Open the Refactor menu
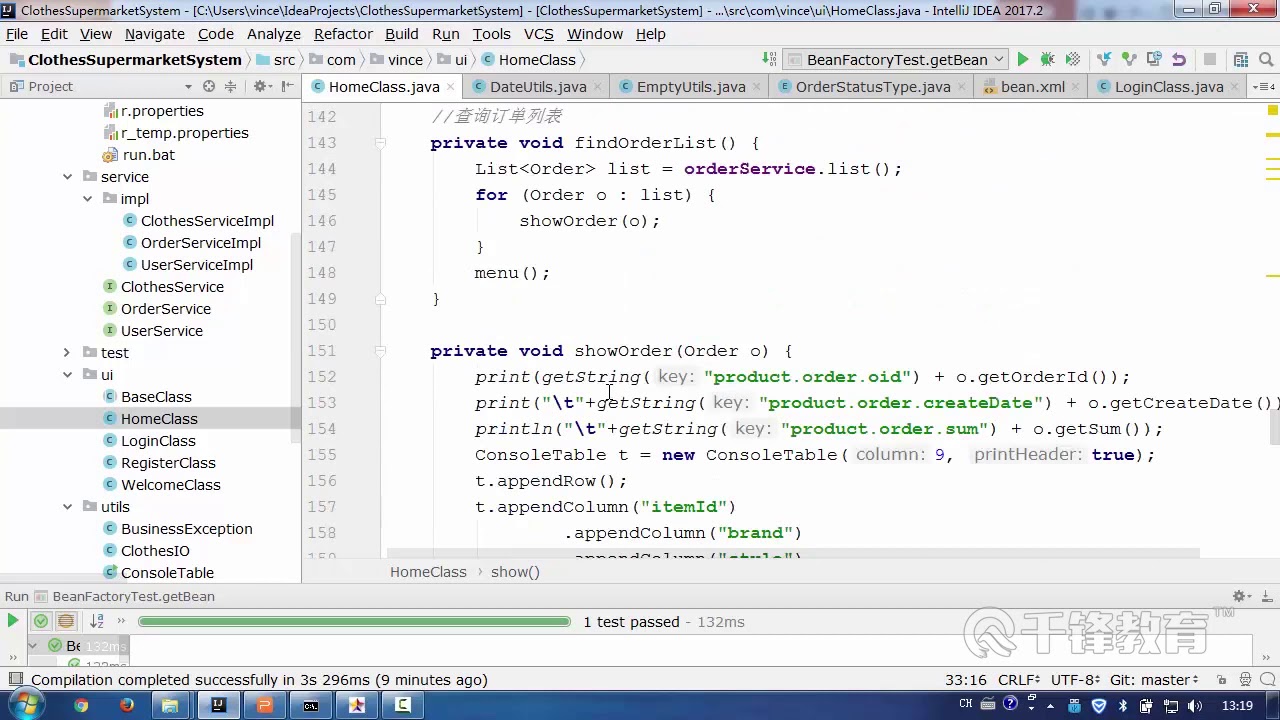 (343, 34)
